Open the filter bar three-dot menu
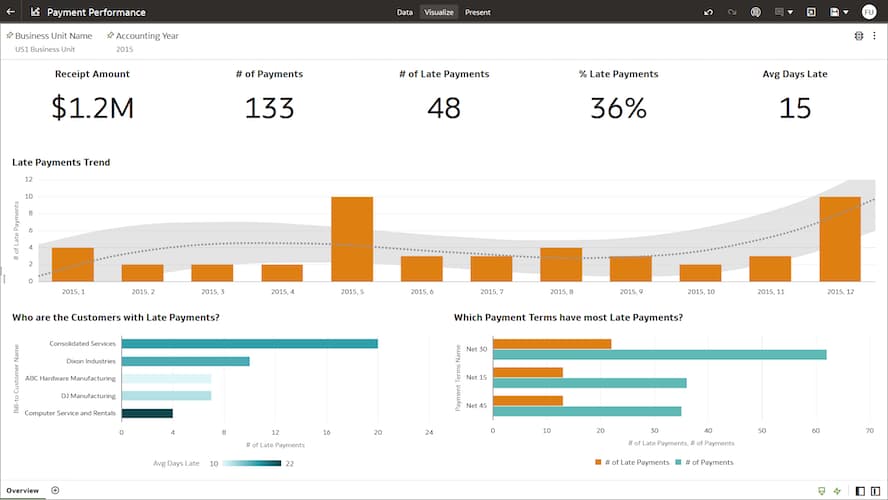Image resolution: width=888 pixels, height=500 pixels. click(x=875, y=36)
